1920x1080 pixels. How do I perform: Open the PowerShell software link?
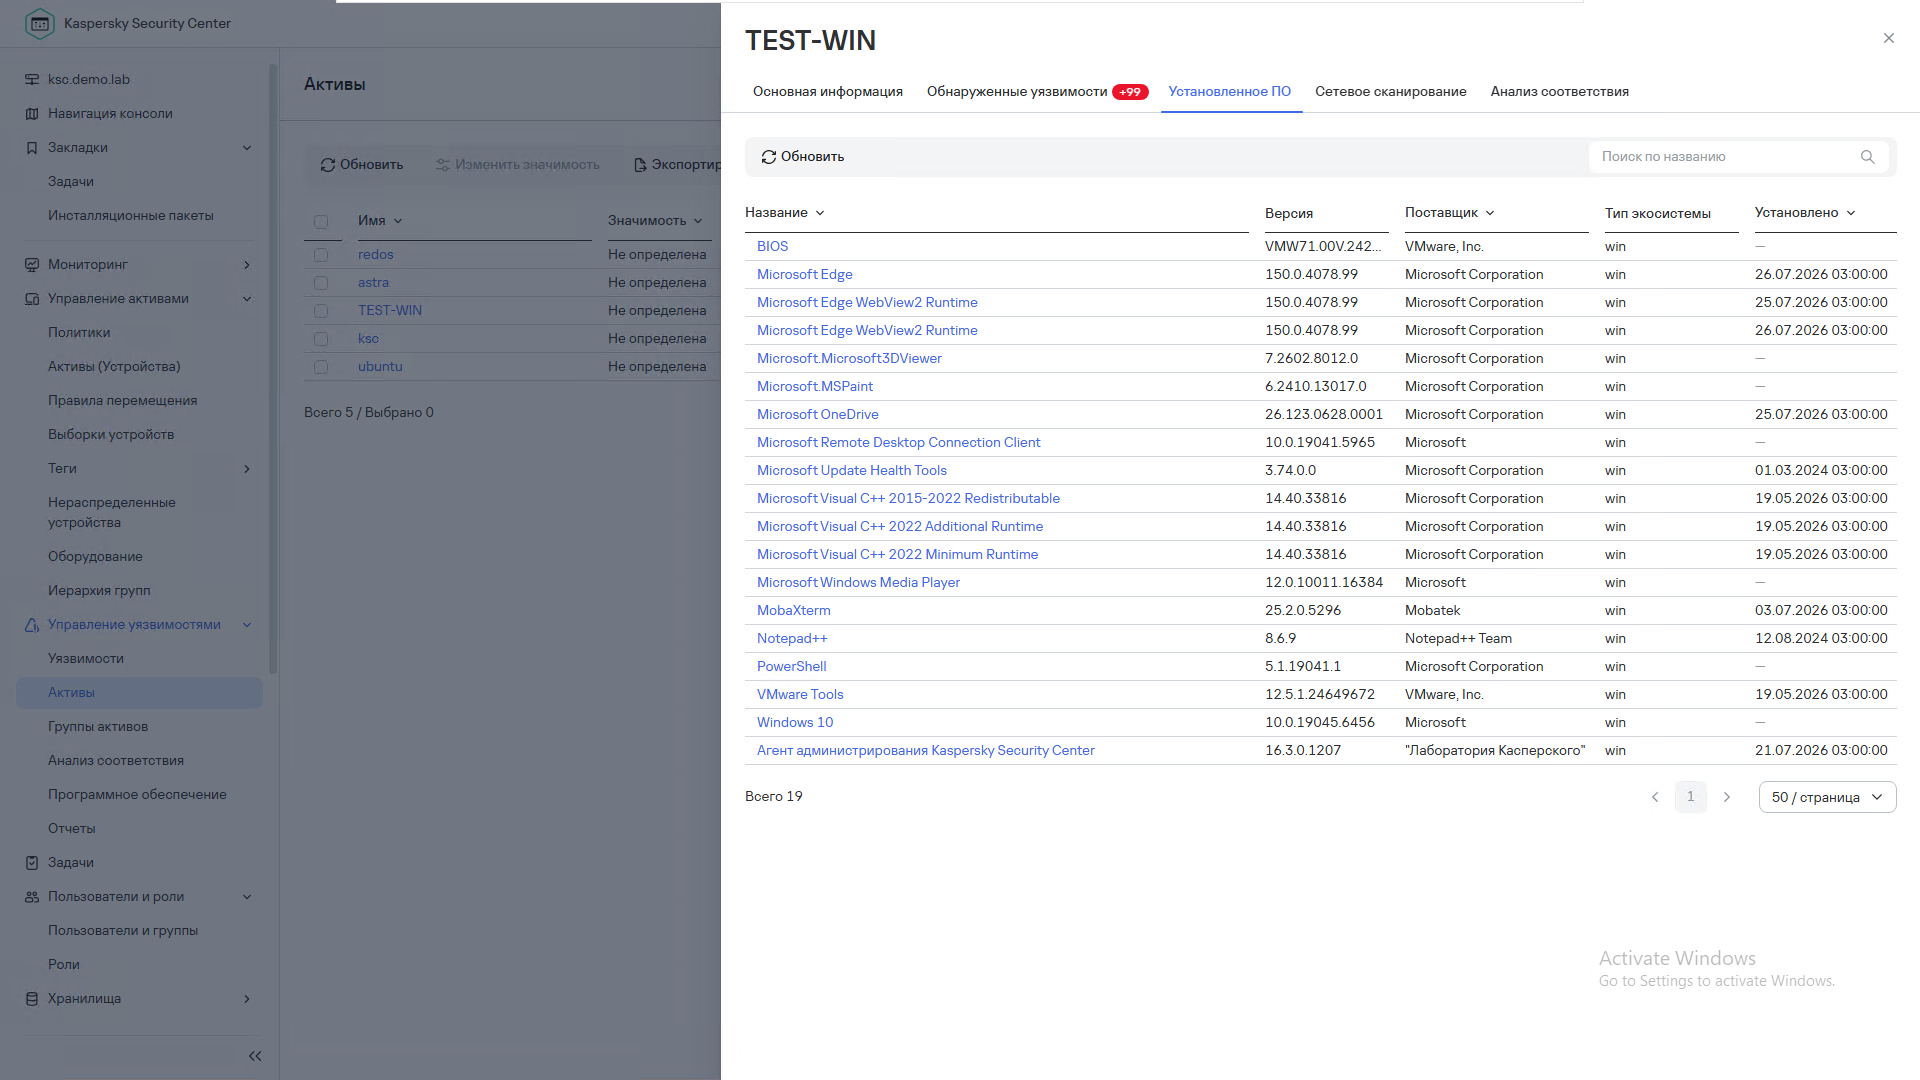pos(792,666)
